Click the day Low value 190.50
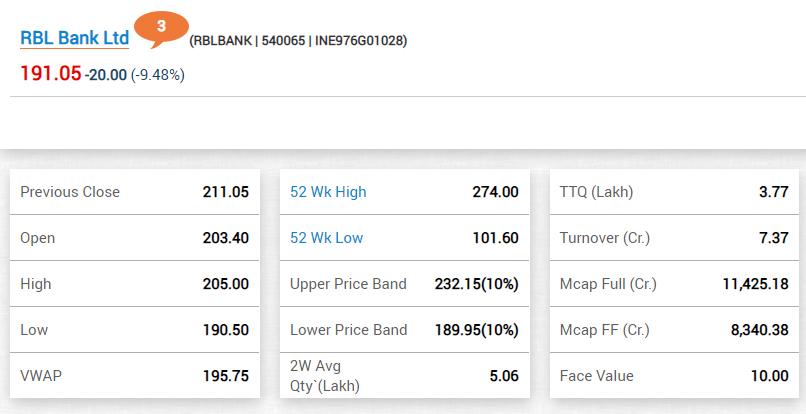This screenshot has height=414, width=806. (225, 330)
